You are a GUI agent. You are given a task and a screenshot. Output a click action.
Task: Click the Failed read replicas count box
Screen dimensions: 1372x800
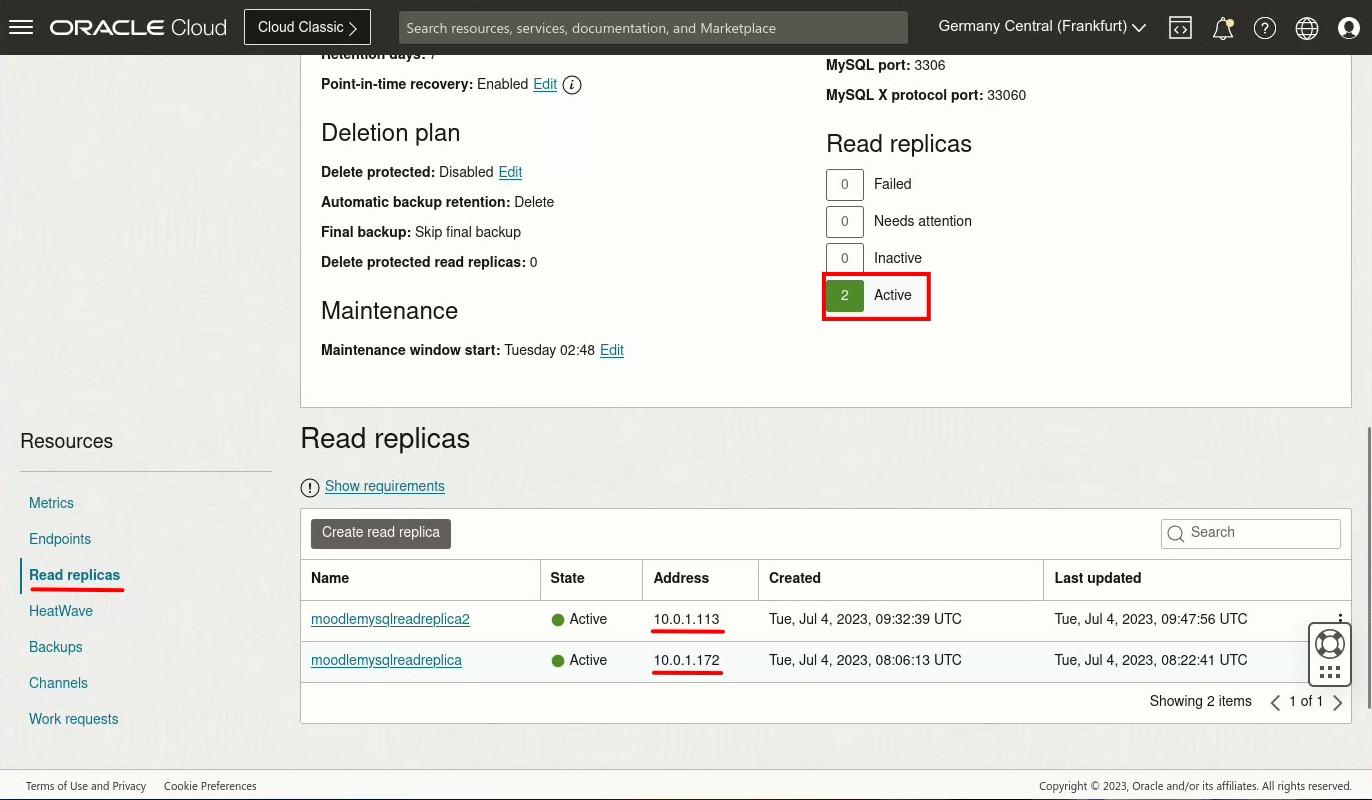click(x=845, y=184)
